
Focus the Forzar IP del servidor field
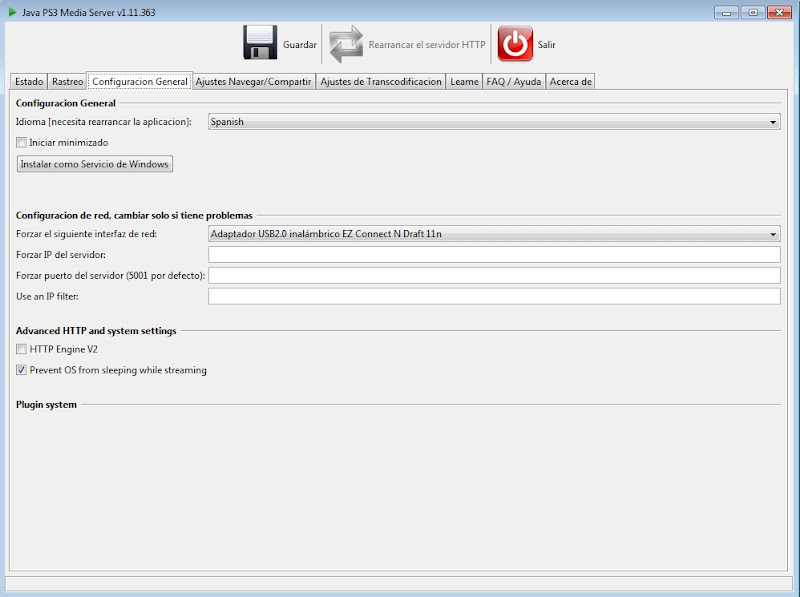(x=494, y=255)
